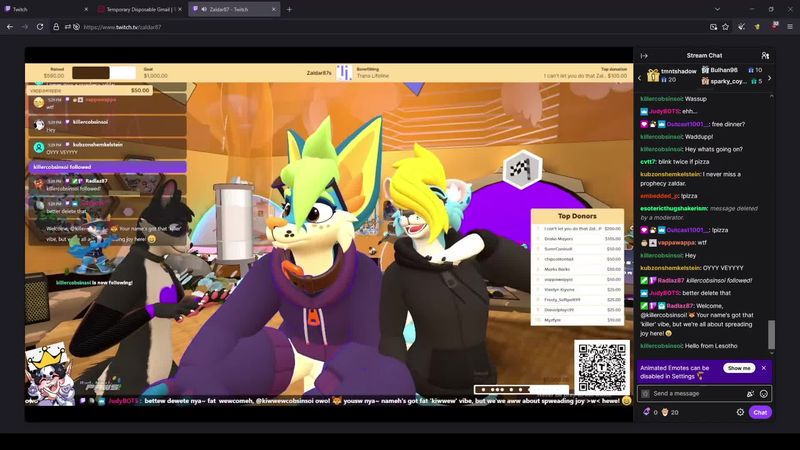The width and height of the screenshot is (800, 450).
Task: Open chat settings gear
Action: point(740,412)
